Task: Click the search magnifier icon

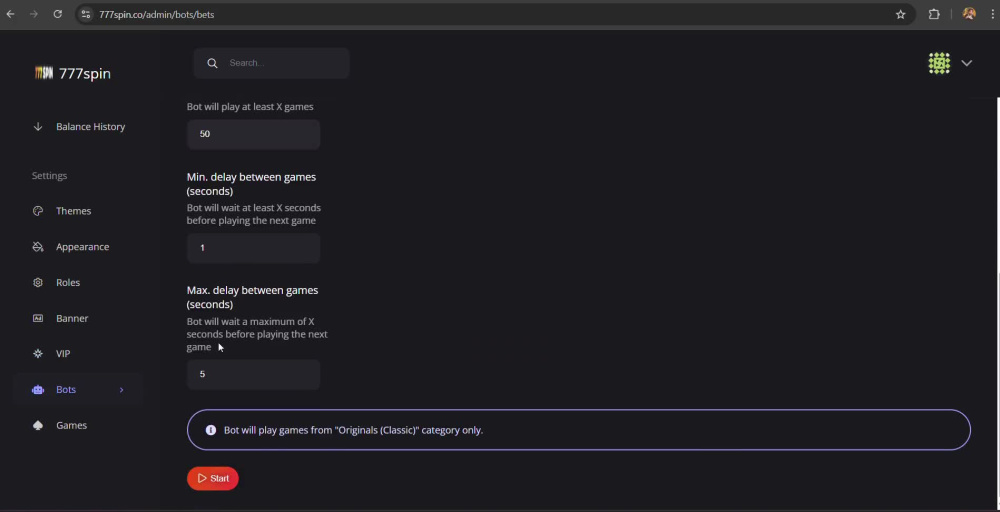Action: [x=212, y=62]
